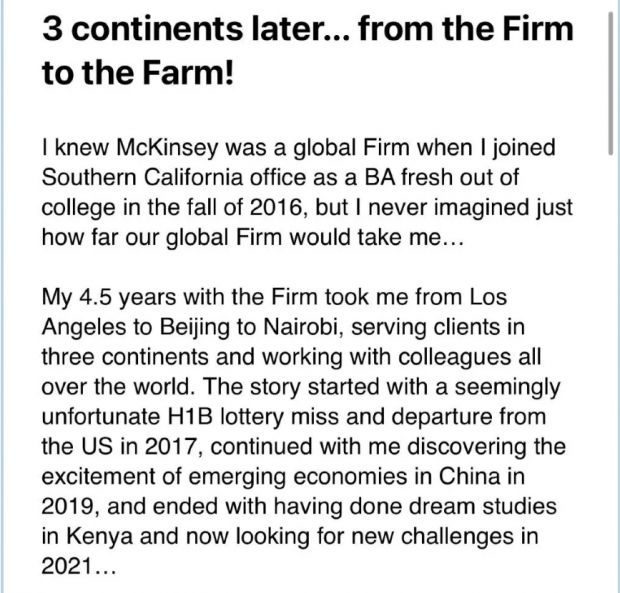This screenshot has height=593, width=620.
Task: Click the vertical scrollbar thumb on the right
Action: pos(611,84)
